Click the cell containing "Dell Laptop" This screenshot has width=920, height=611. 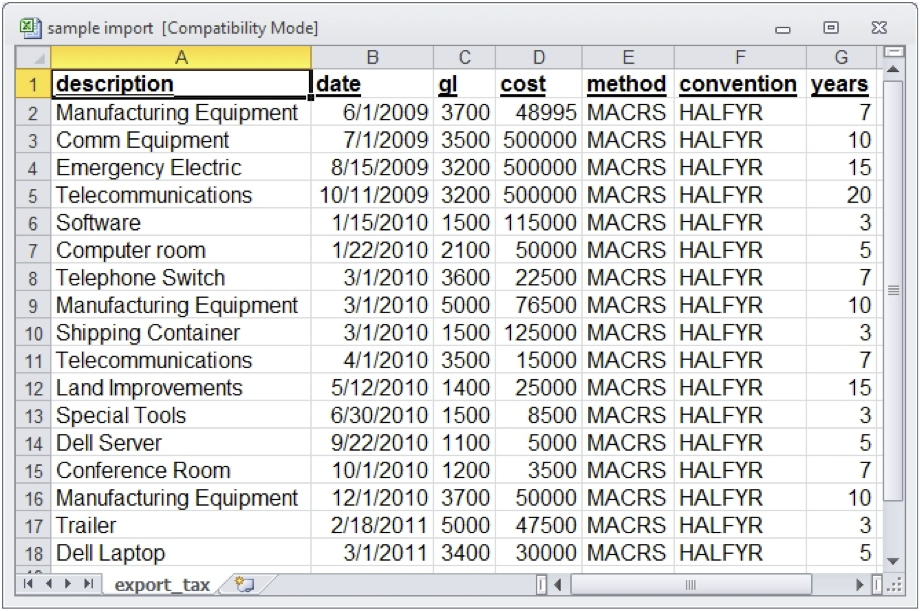pos(181,553)
